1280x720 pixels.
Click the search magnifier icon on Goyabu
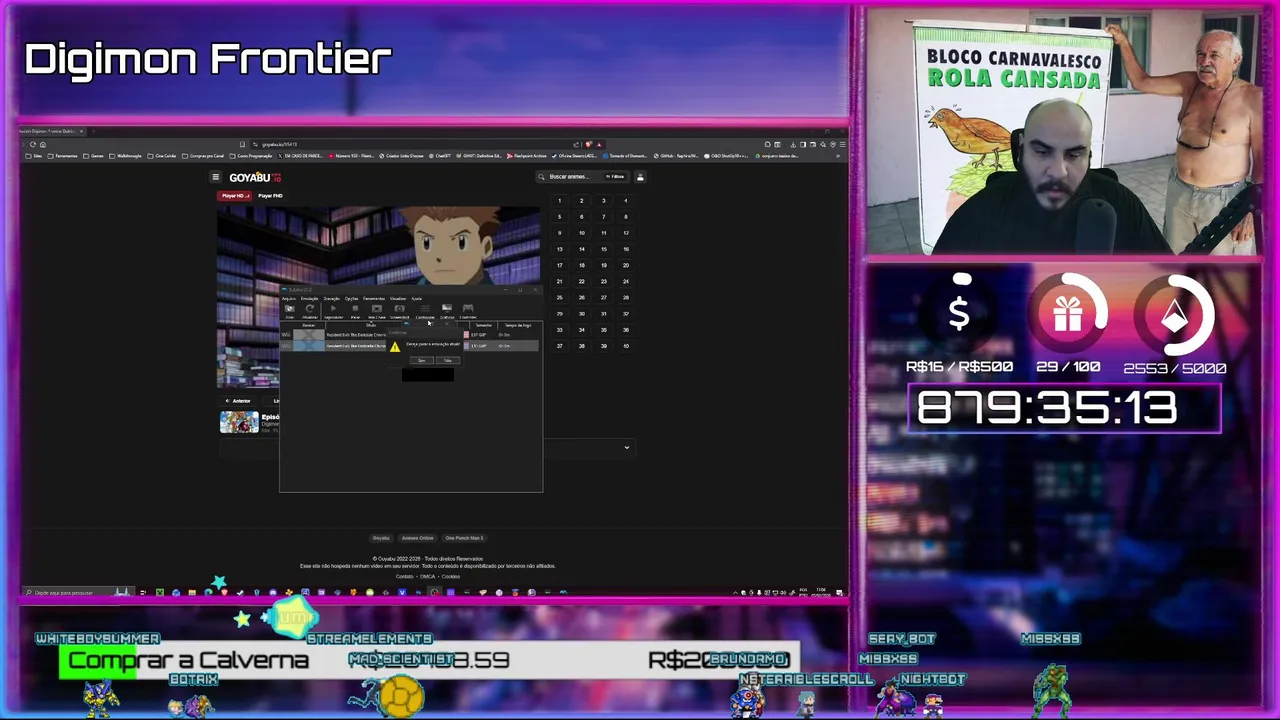tap(541, 177)
